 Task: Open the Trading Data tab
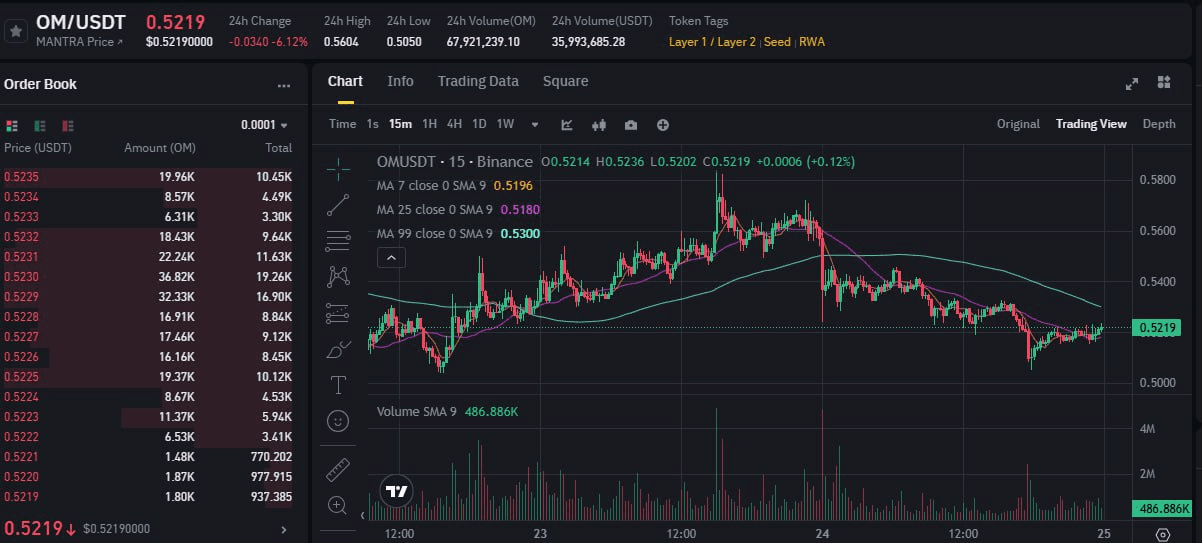click(x=478, y=81)
